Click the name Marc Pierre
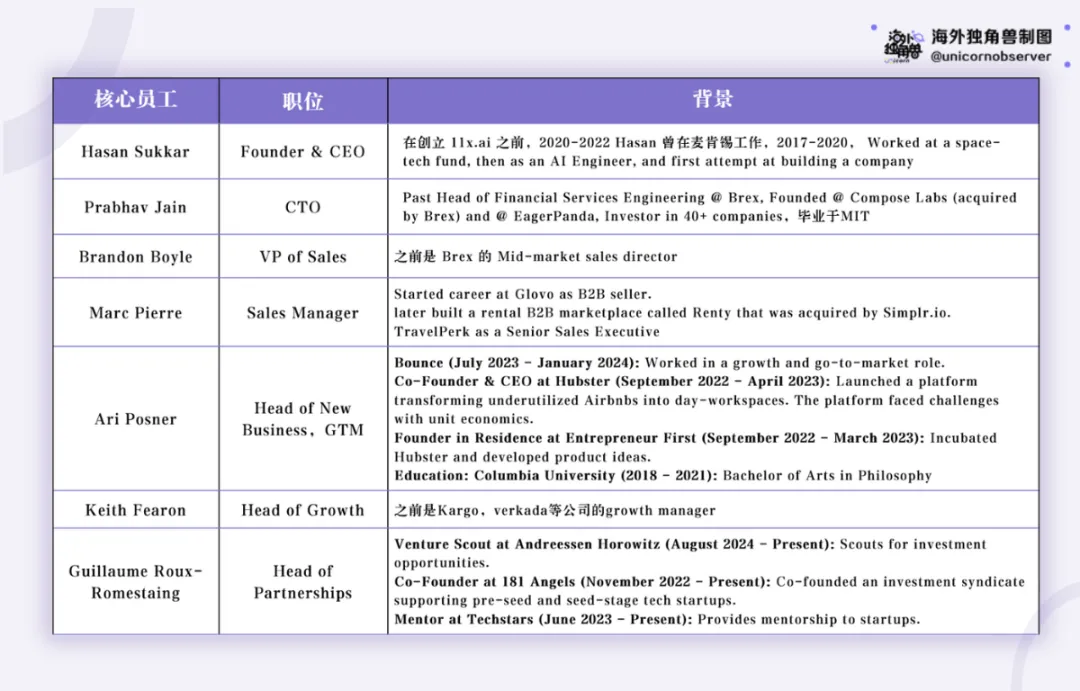Screen dimensions: 1080x691 (136, 313)
